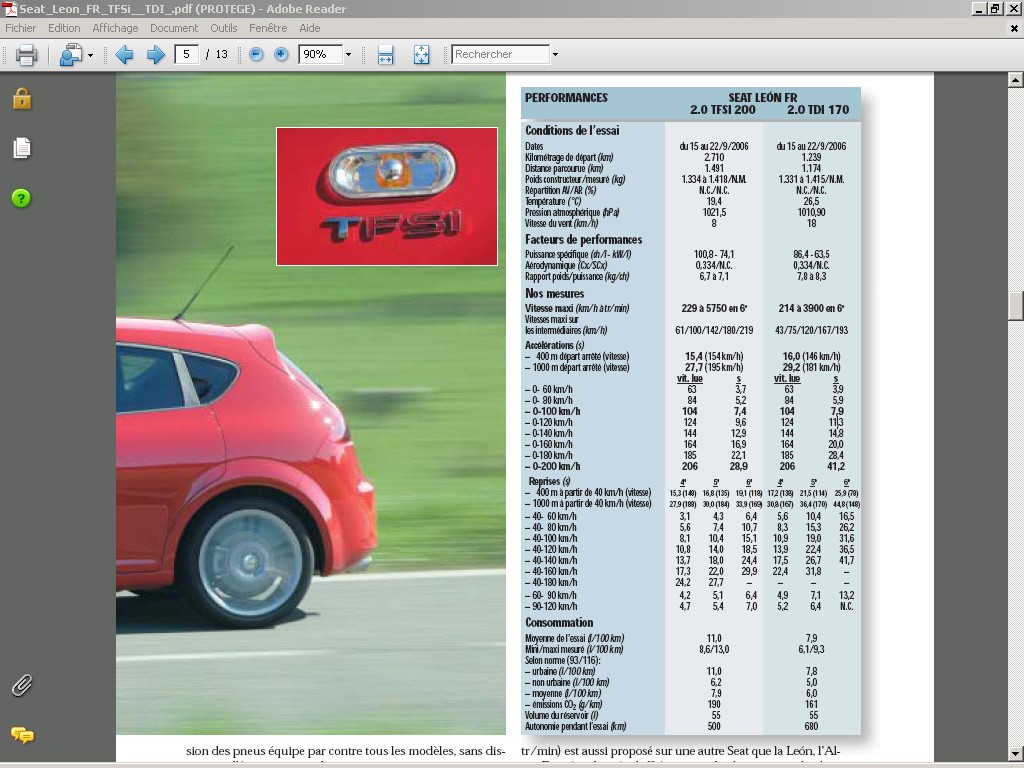Click the Print icon in toolbar
This screenshot has height=768, width=1024.
coord(27,55)
